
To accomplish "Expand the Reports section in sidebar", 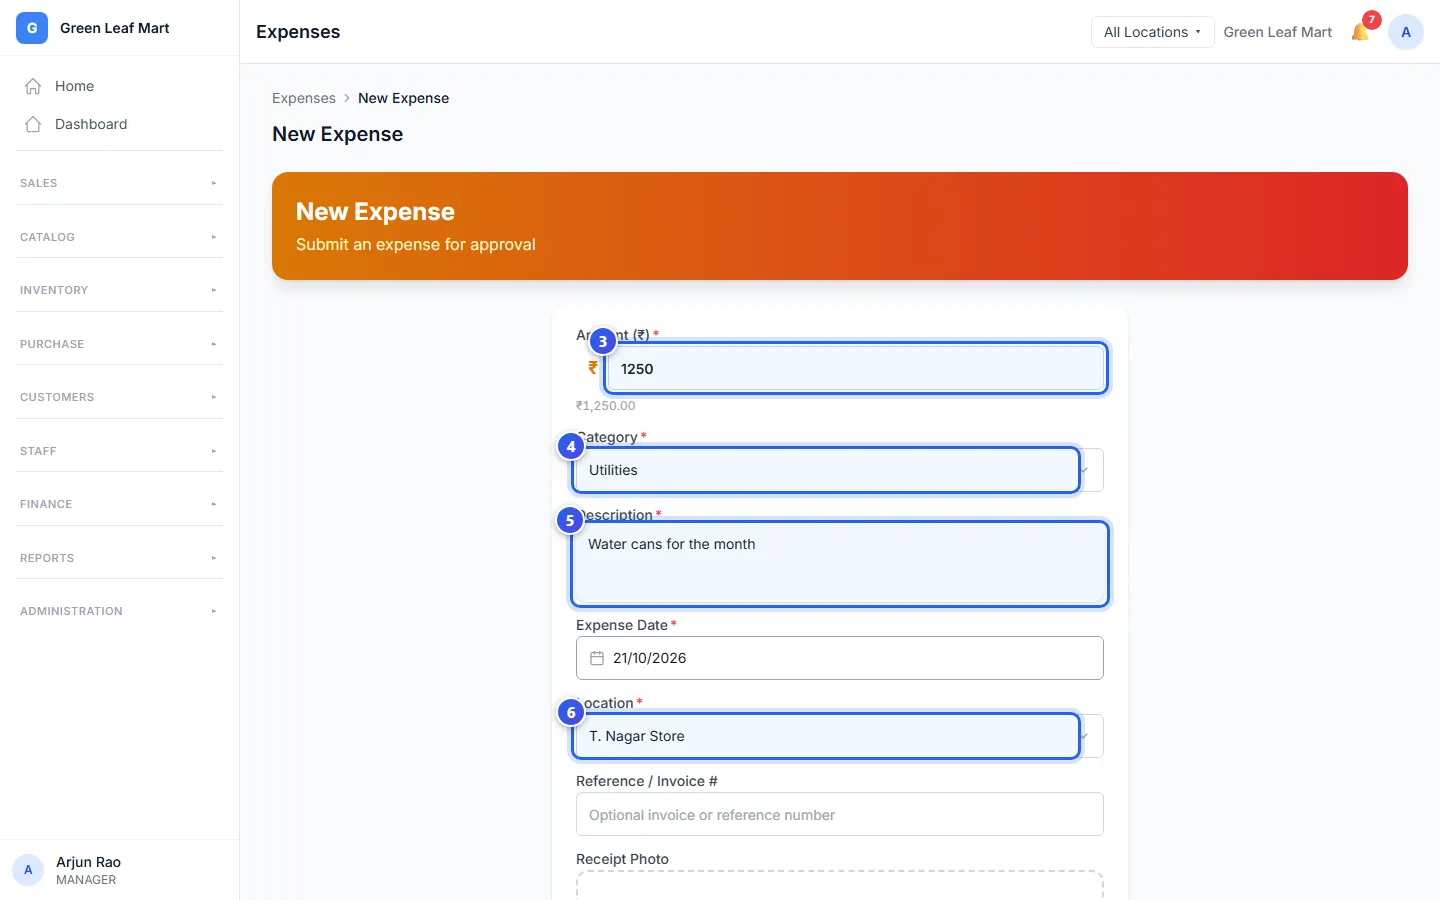I will pos(119,558).
